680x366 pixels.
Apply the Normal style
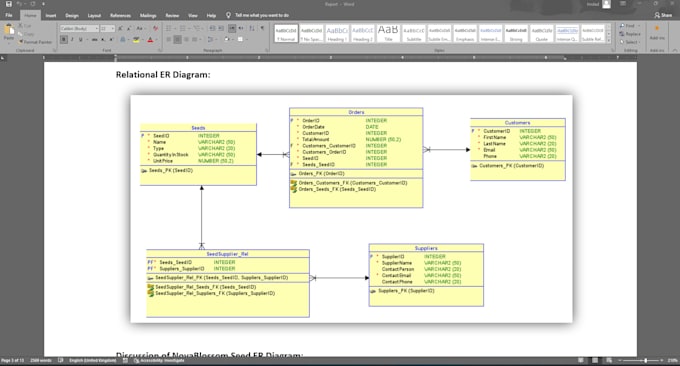click(x=286, y=33)
